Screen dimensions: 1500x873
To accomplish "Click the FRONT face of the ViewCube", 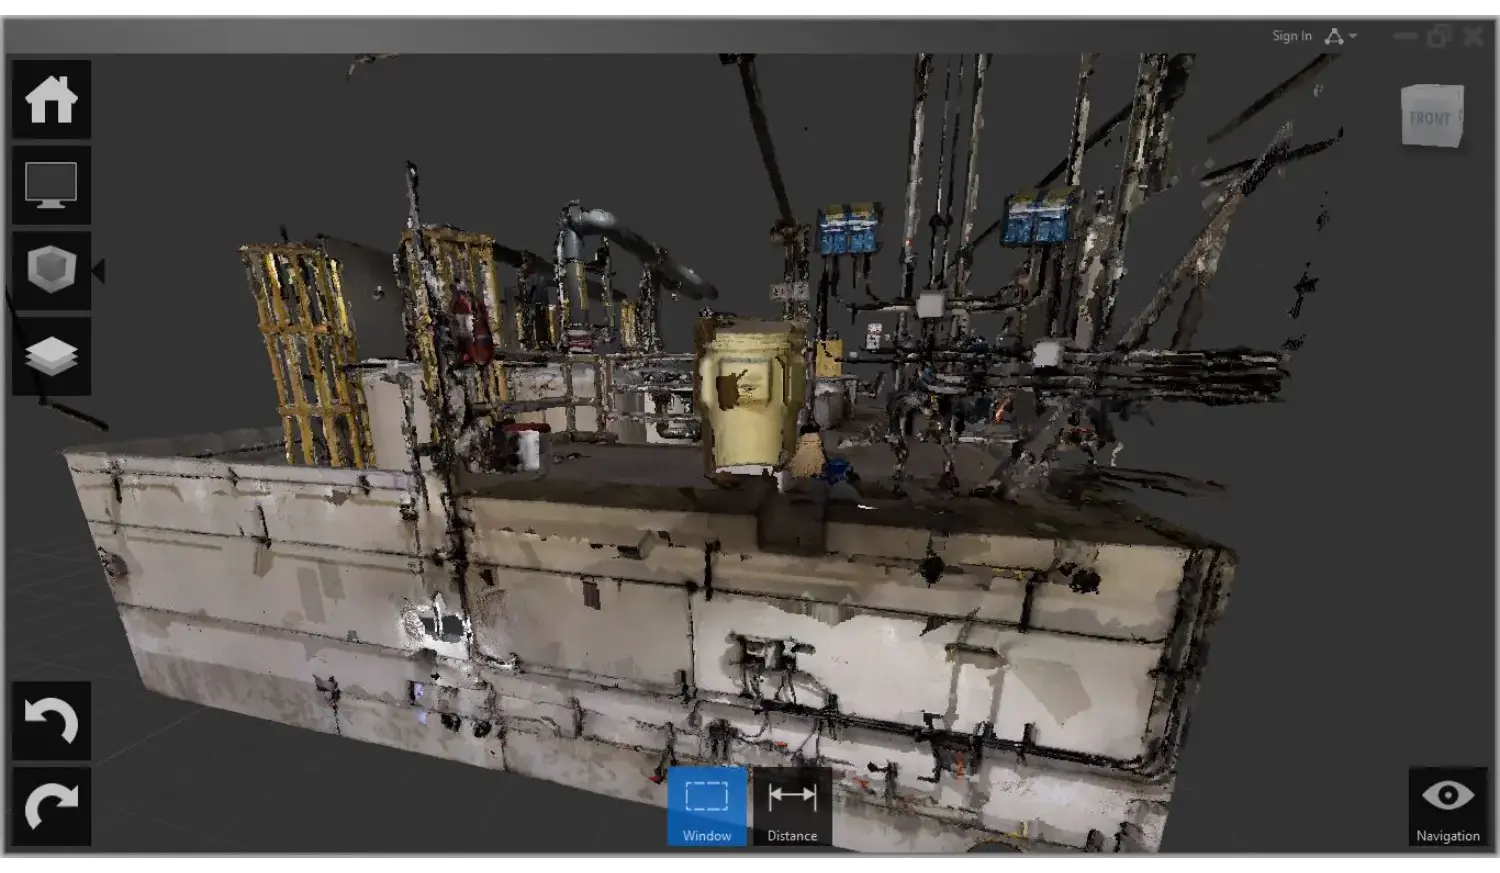I will pyautogui.click(x=1429, y=118).
